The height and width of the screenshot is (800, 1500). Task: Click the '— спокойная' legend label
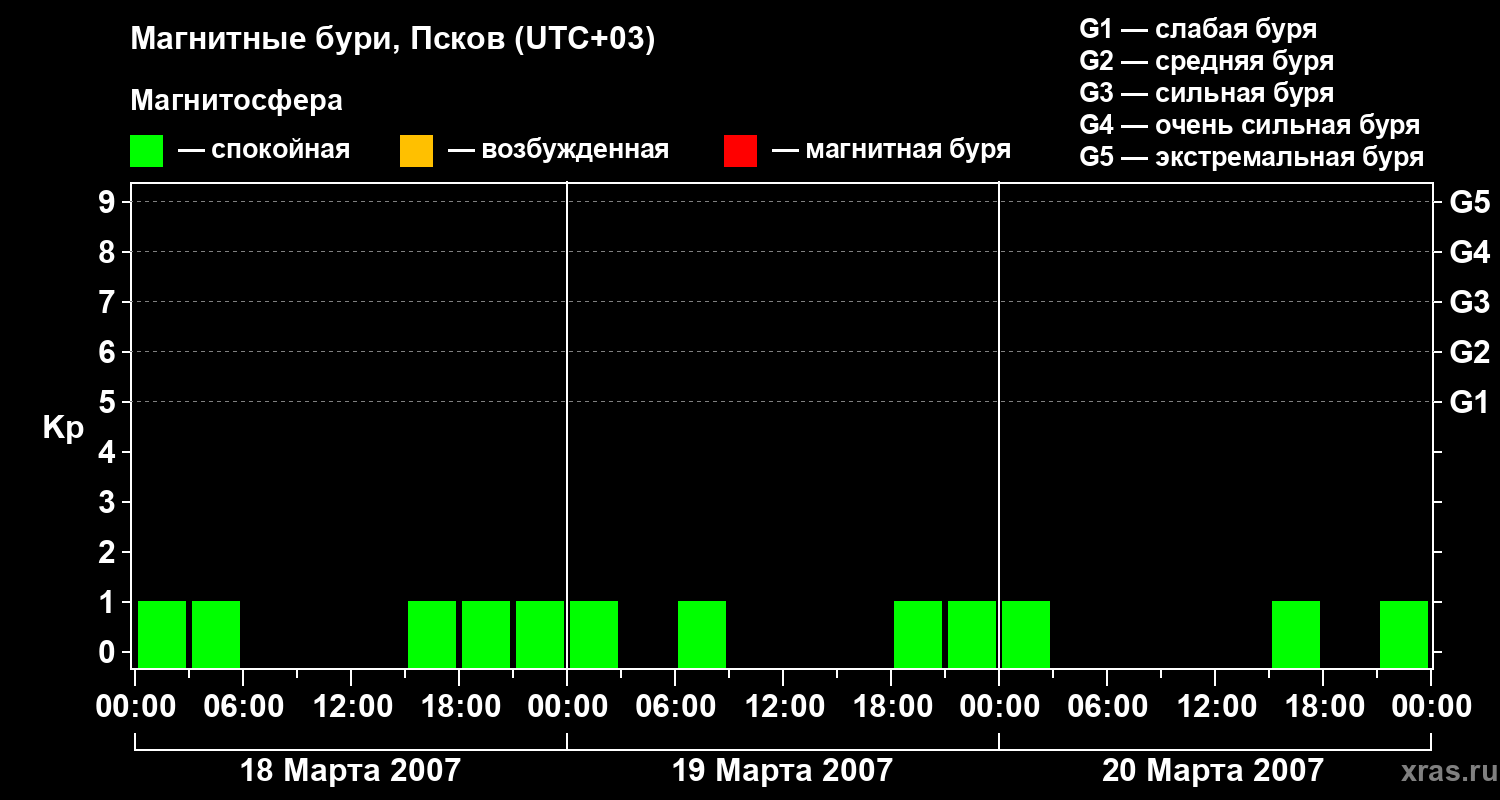264,150
